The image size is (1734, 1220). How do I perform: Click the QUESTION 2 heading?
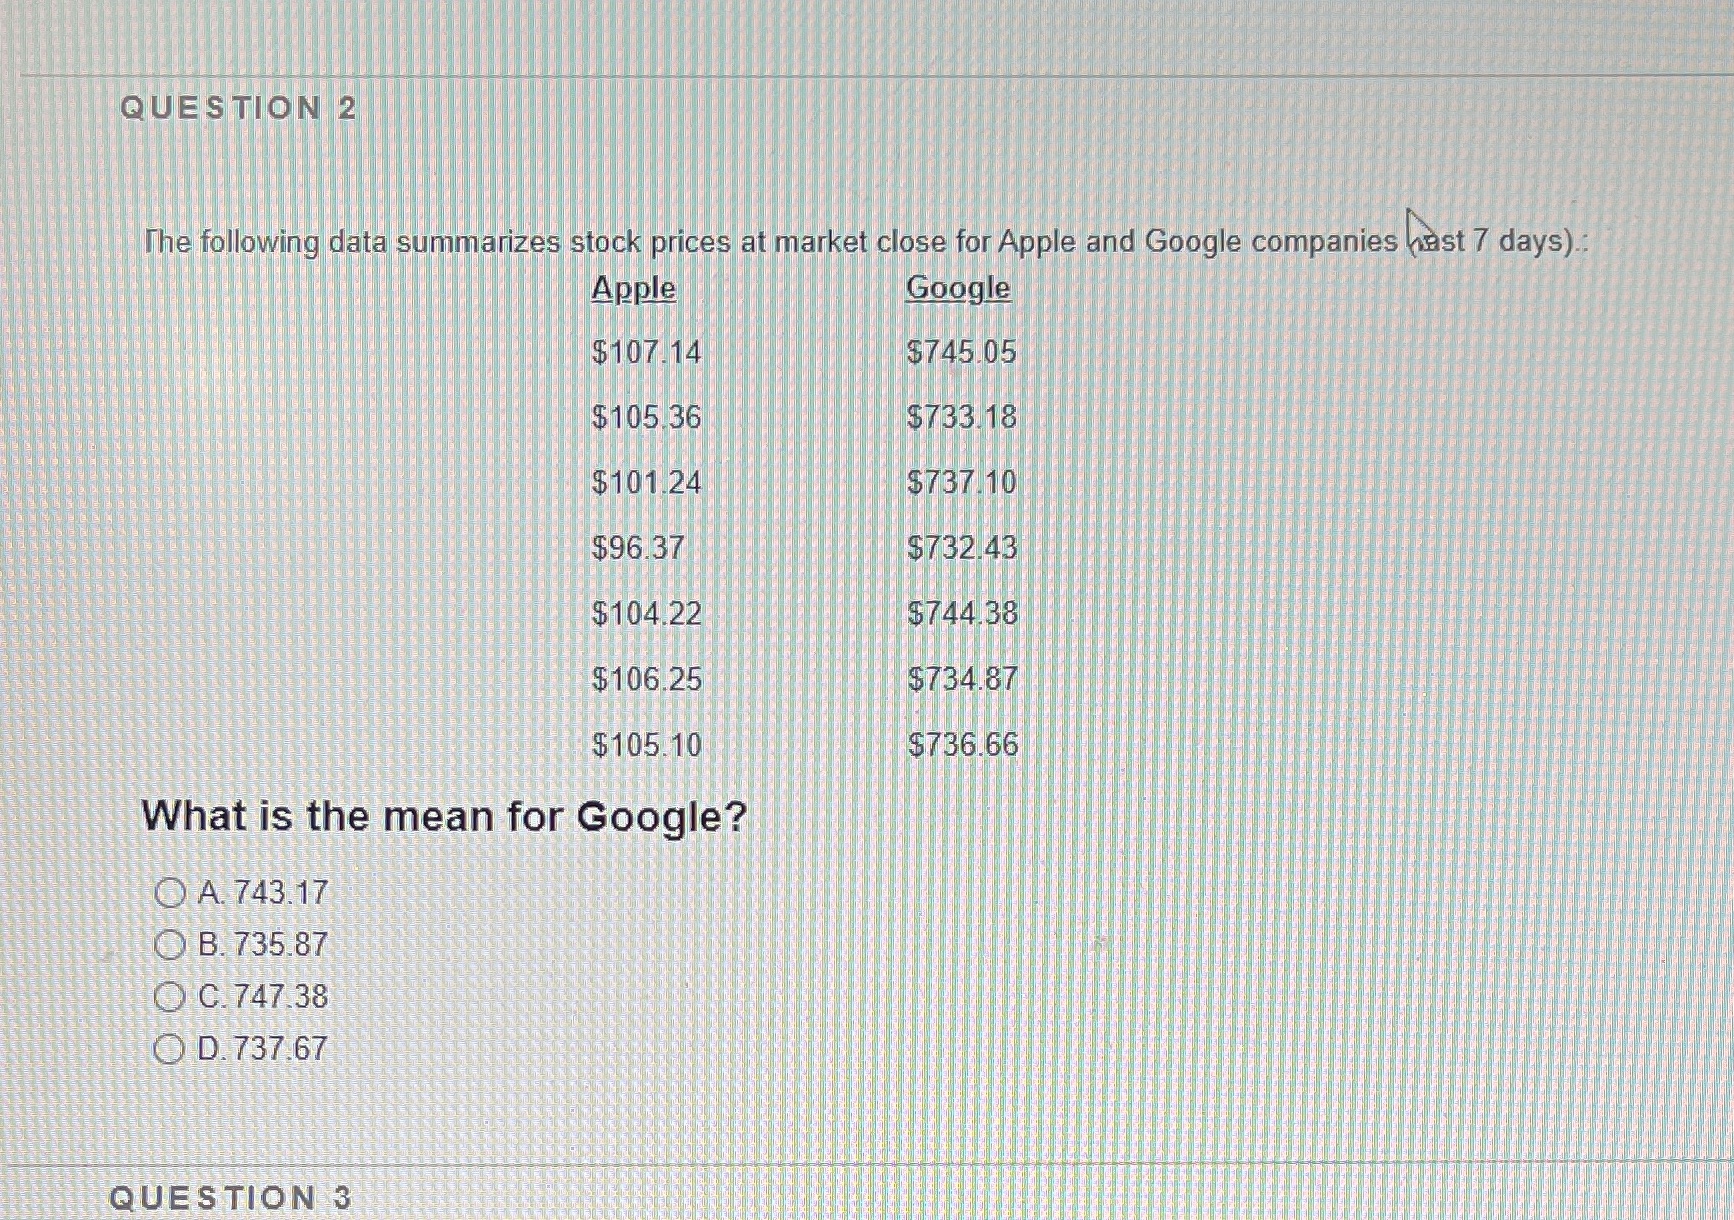240,107
